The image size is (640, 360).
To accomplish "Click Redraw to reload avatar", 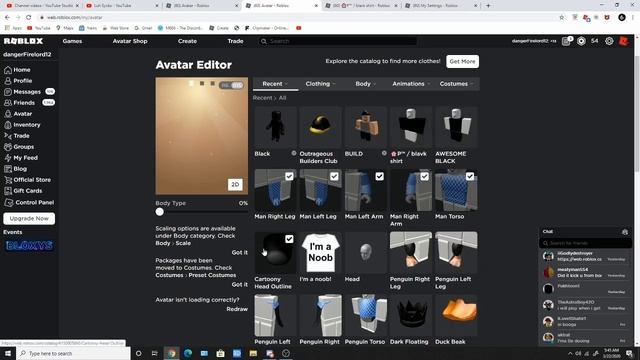I will point(237,309).
